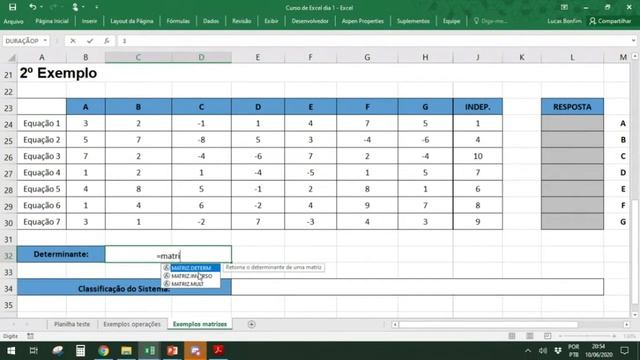Click the INDEP. header cell
640x360 pixels.
pos(478,107)
